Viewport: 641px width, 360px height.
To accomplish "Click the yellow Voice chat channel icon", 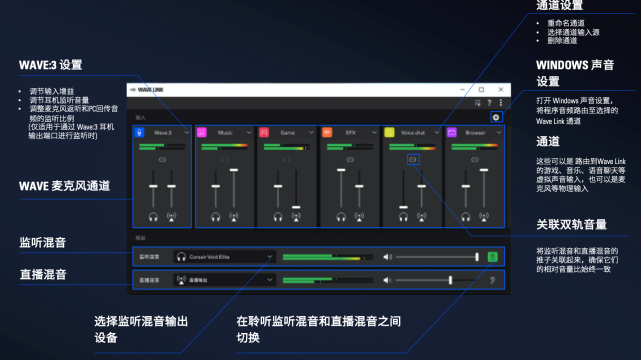I will coord(389,132).
